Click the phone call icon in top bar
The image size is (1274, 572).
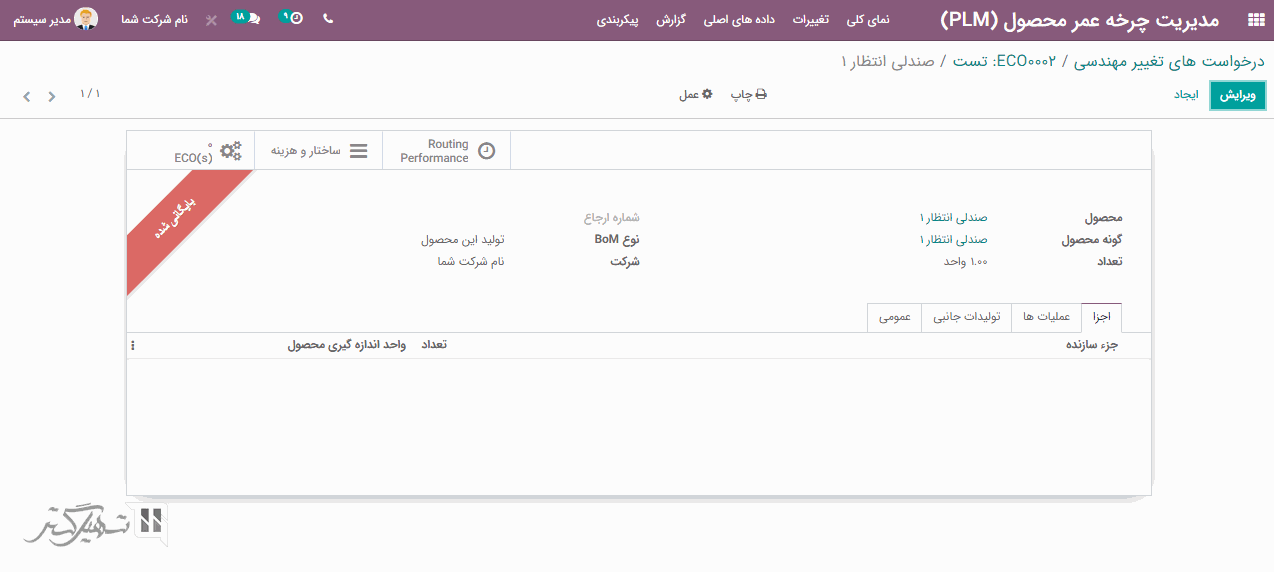tap(328, 19)
